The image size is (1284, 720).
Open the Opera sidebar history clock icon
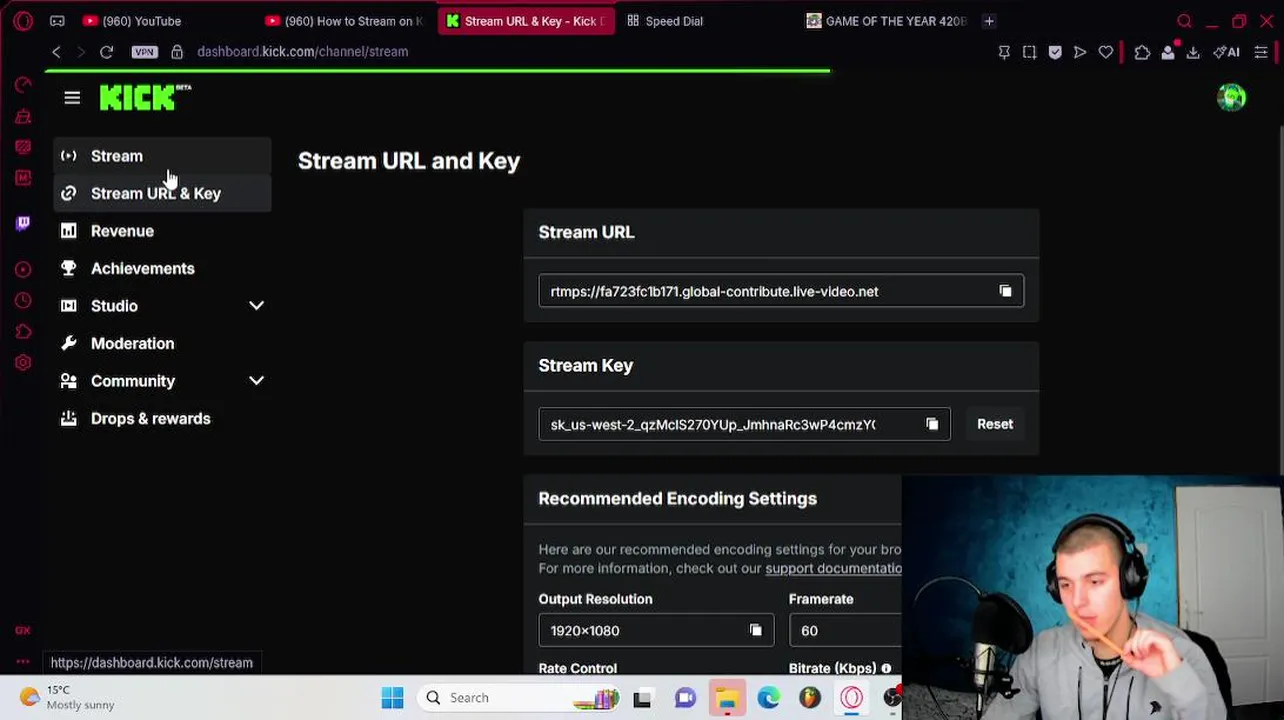pyautogui.click(x=23, y=300)
